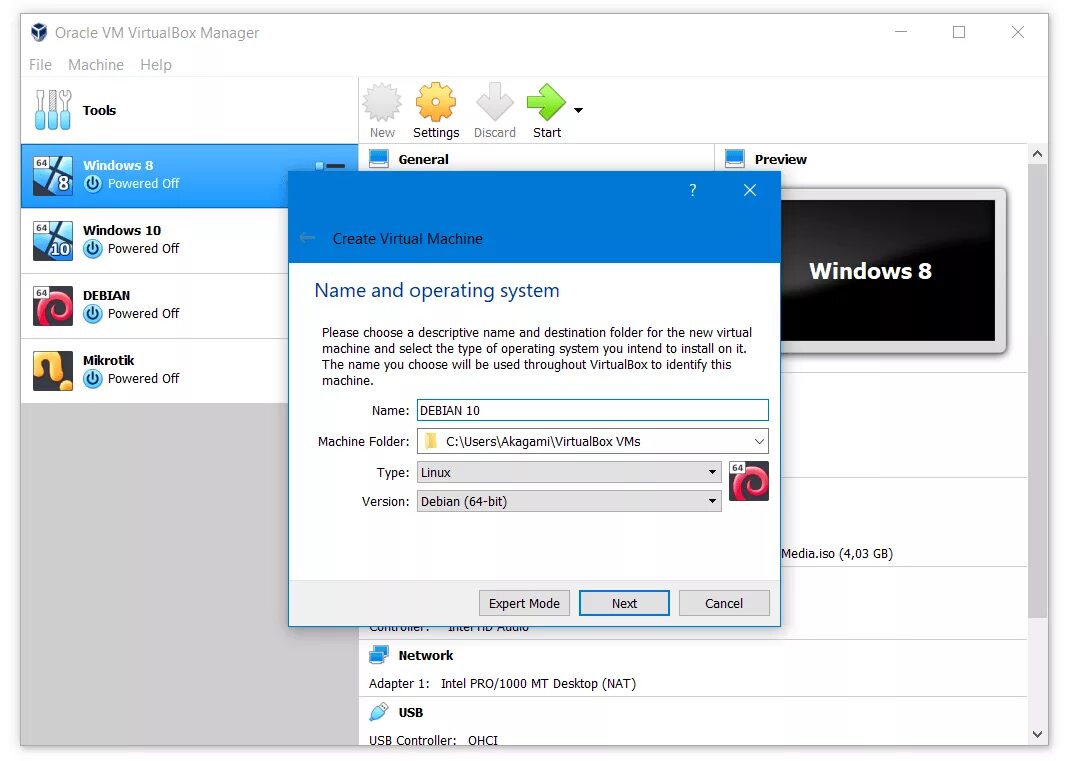Click the scrollbar up arrow in details pane
1078x761 pixels.
[1037, 154]
